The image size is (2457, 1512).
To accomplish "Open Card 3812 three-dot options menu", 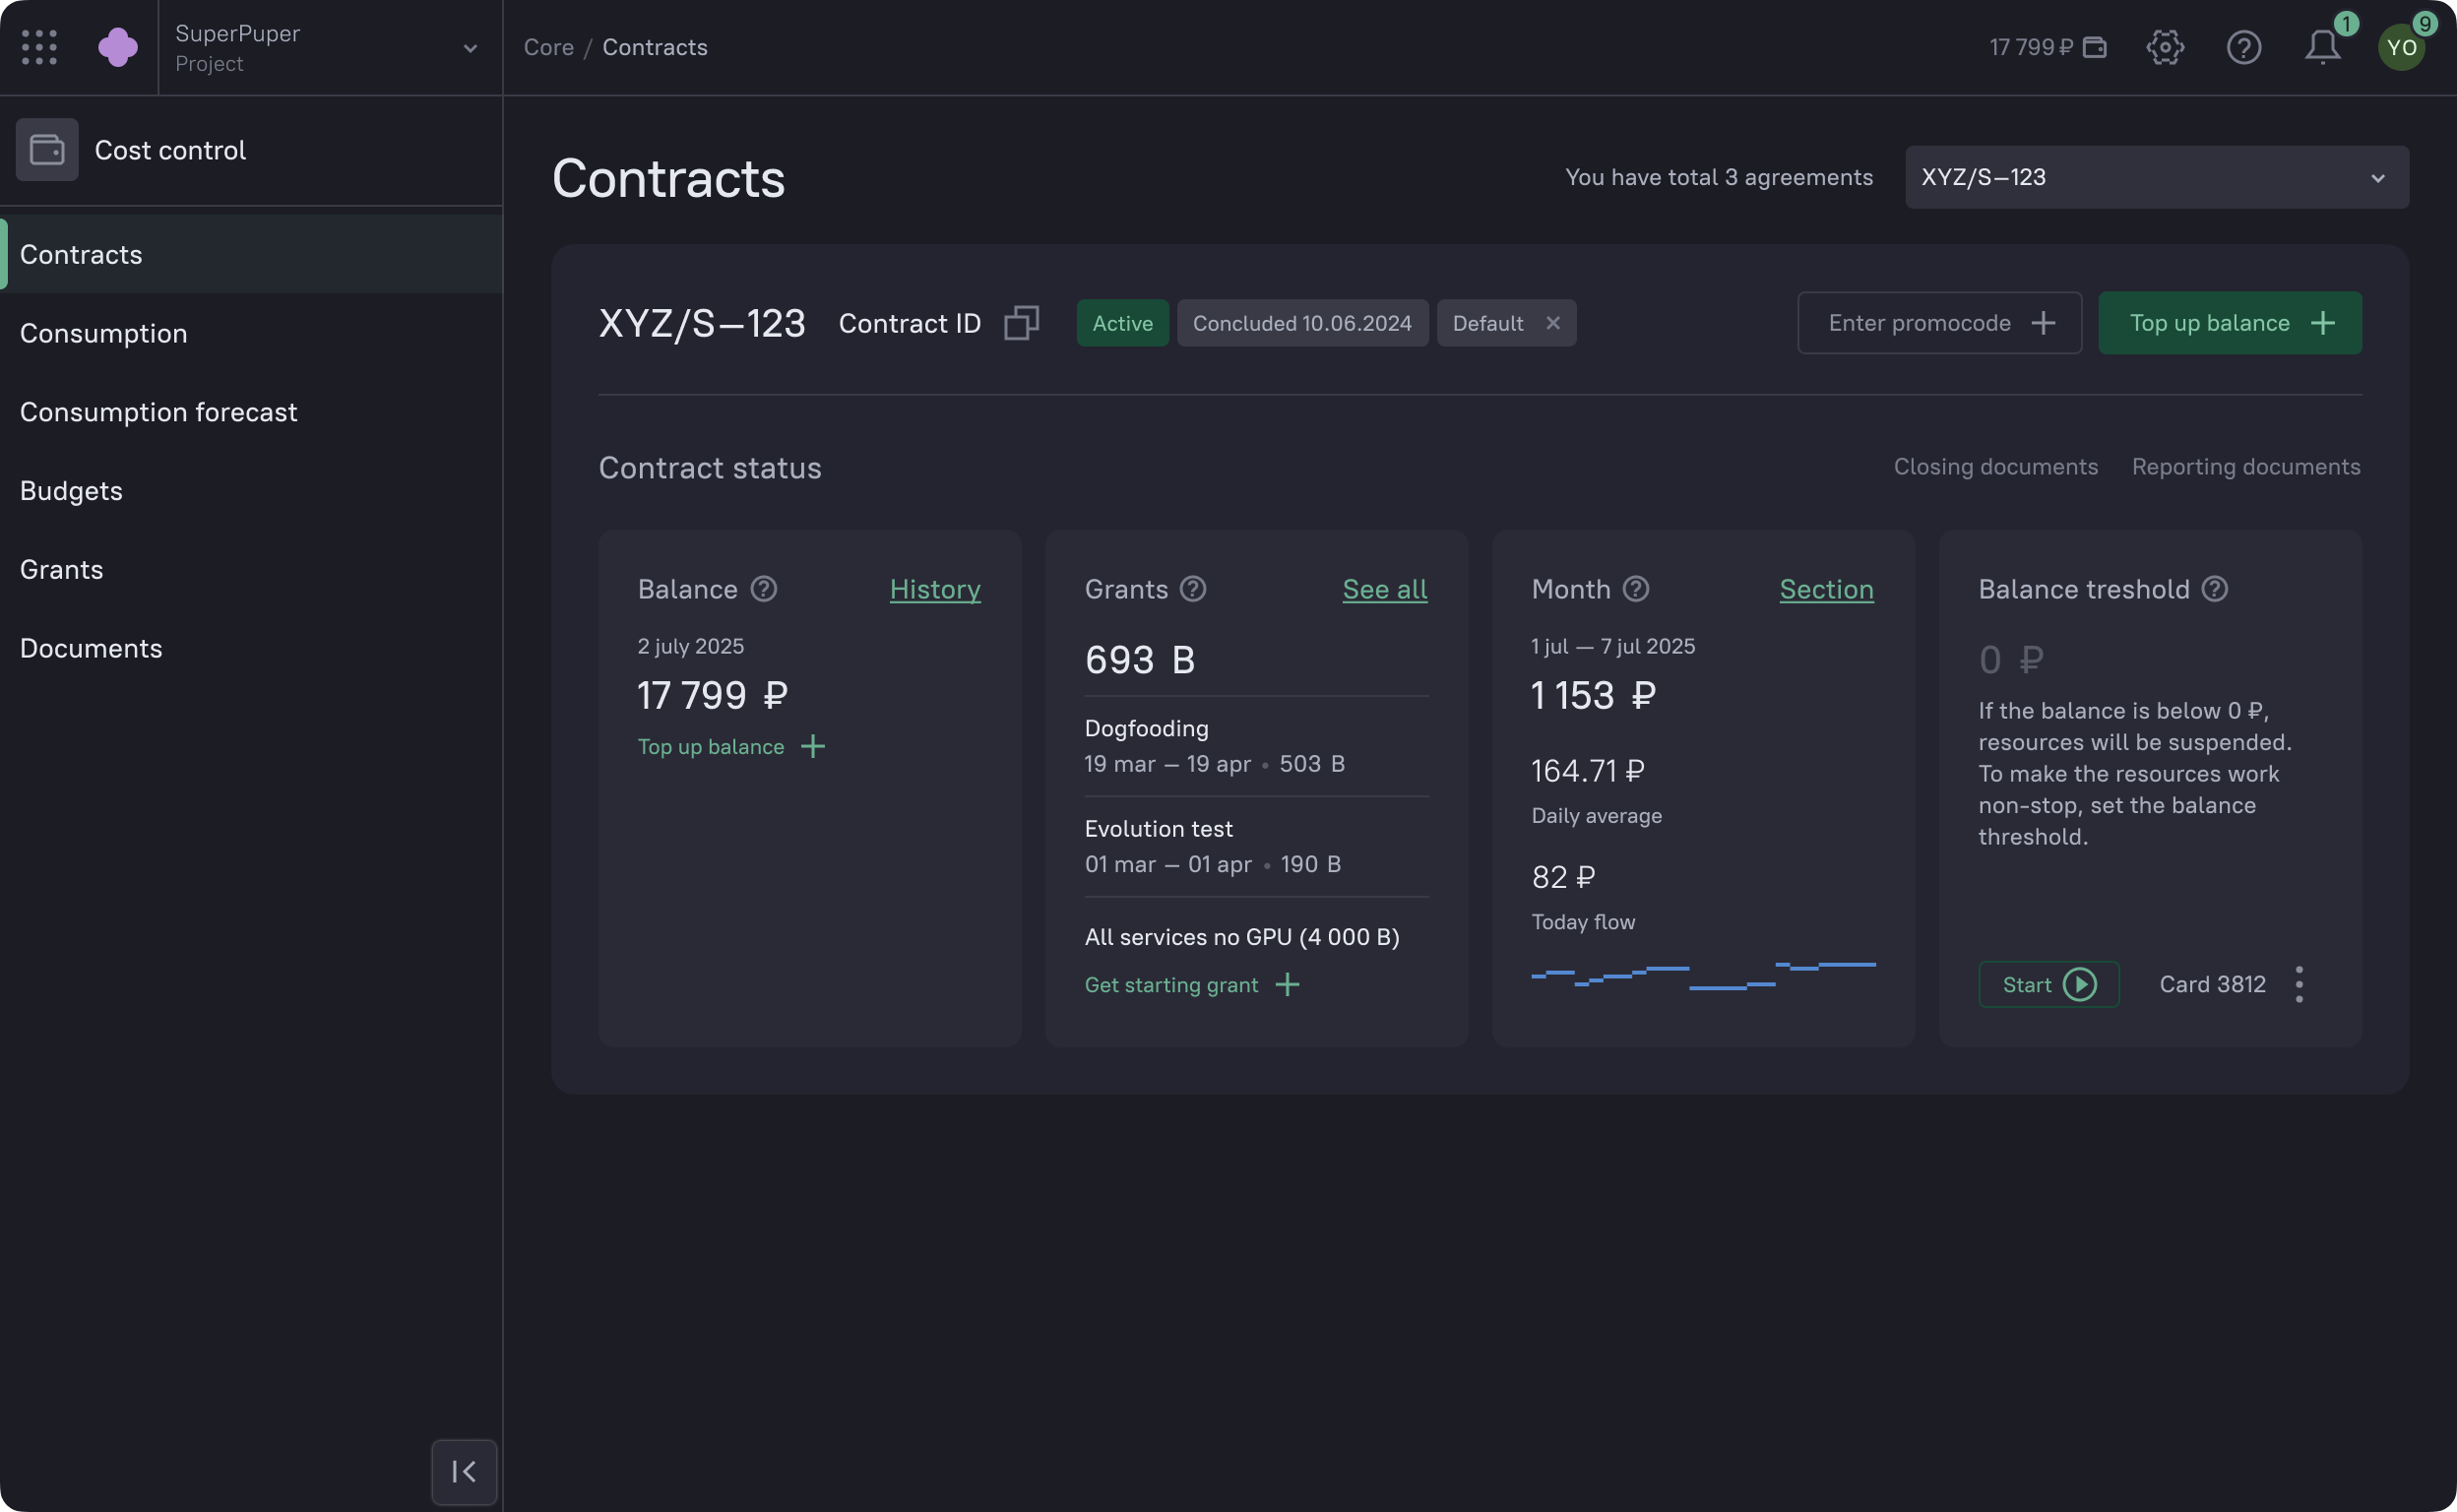I will 2299,984.
